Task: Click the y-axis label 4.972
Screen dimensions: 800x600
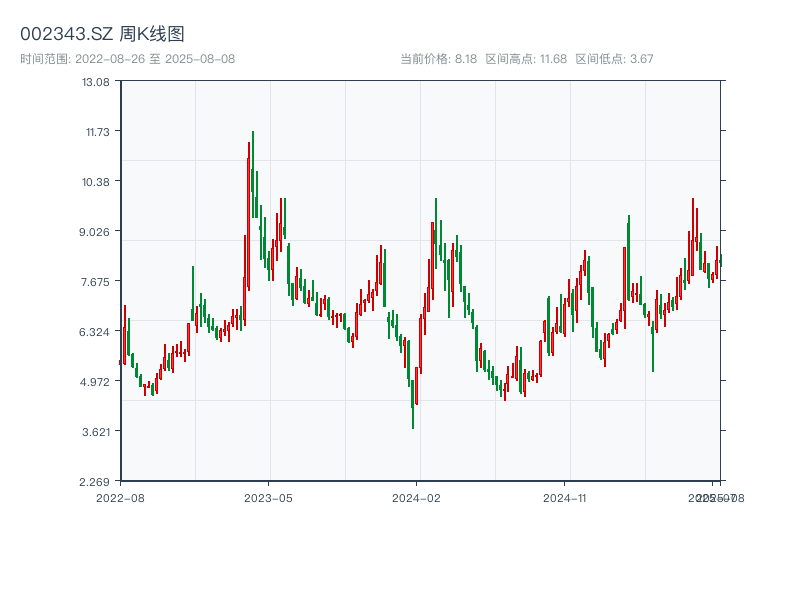Action: [94, 382]
